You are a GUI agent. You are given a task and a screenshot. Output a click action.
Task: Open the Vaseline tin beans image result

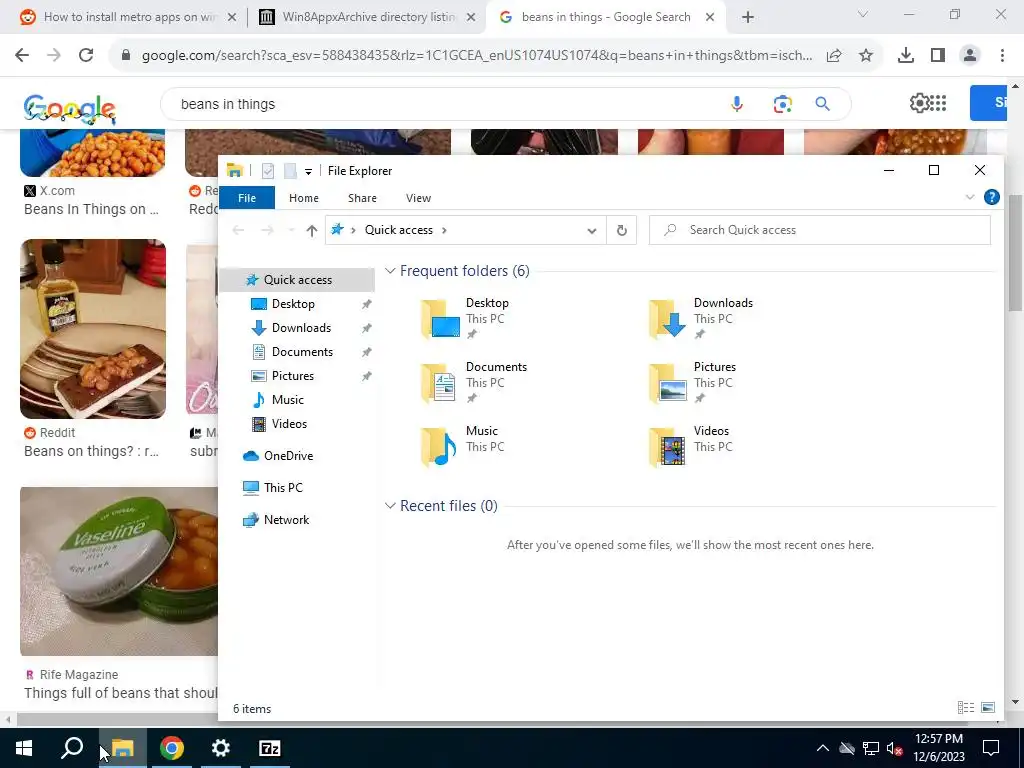coord(119,571)
